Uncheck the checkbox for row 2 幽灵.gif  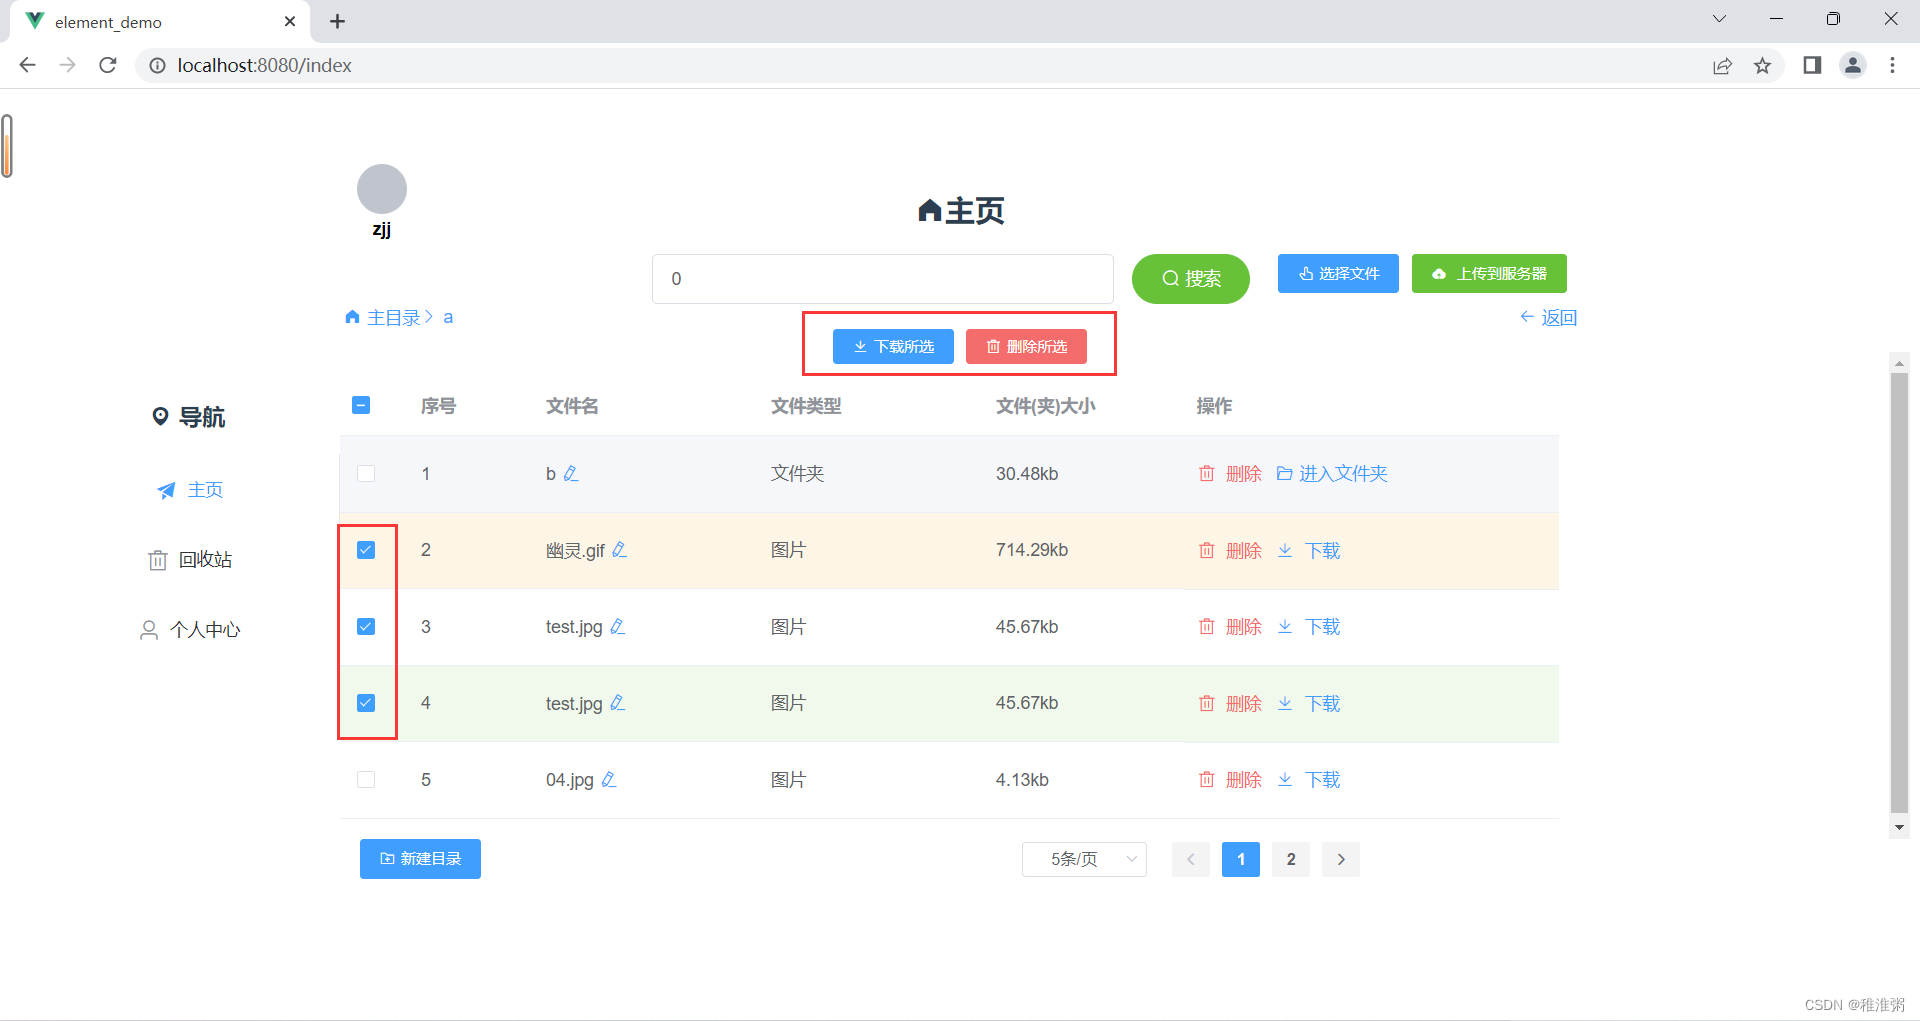tap(366, 549)
